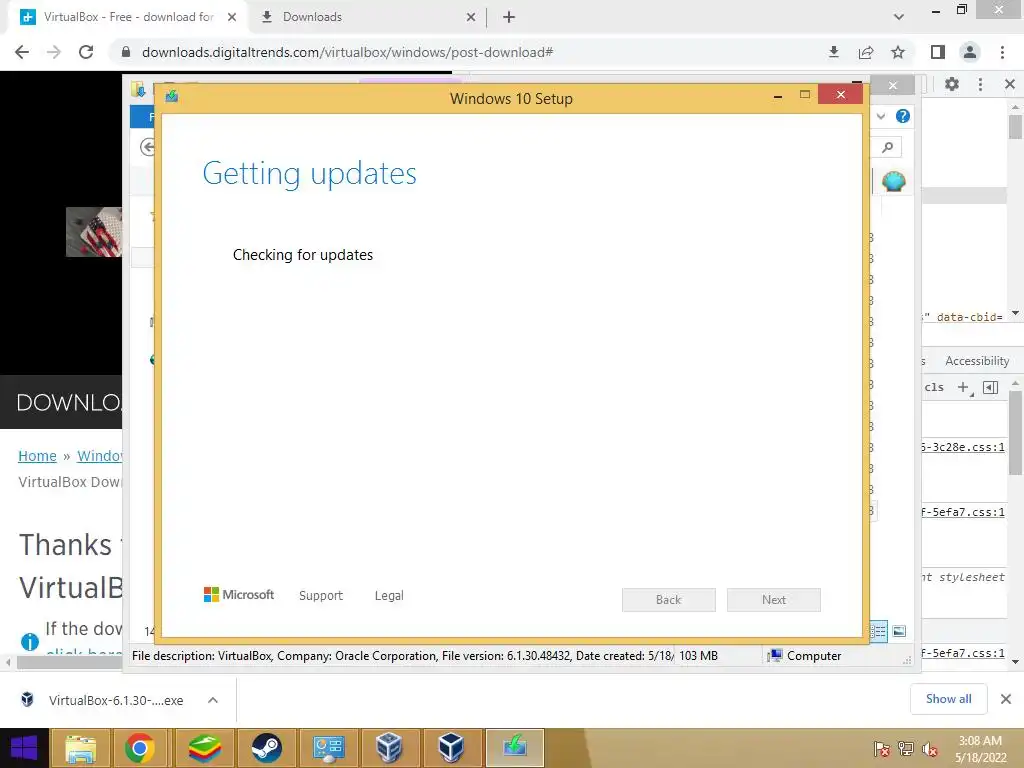This screenshot has width=1024, height=768.
Task: Click the Chrome address bar URL
Action: [347, 52]
